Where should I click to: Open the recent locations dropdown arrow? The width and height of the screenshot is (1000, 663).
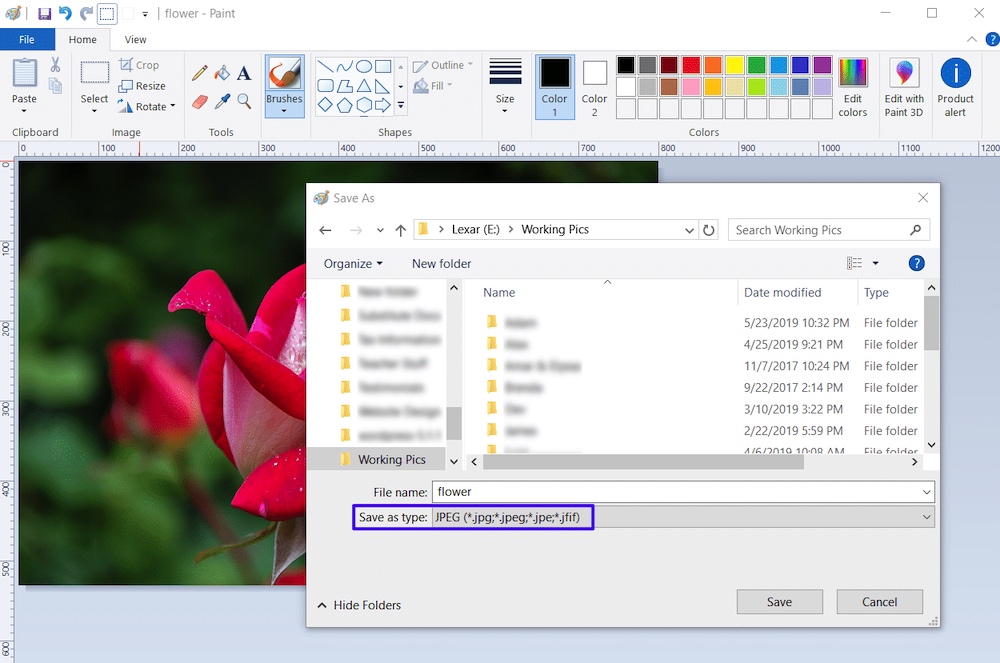tap(380, 230)
